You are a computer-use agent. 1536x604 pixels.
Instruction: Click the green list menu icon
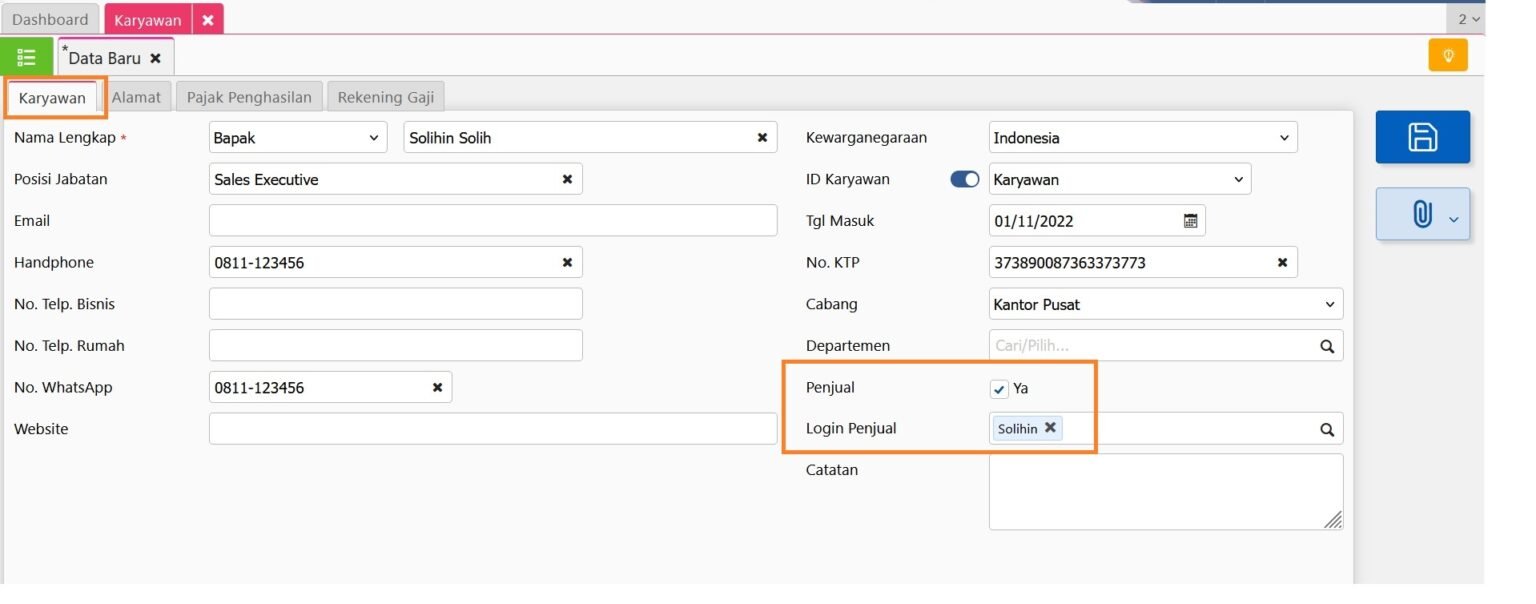click(x=27, y=57)
